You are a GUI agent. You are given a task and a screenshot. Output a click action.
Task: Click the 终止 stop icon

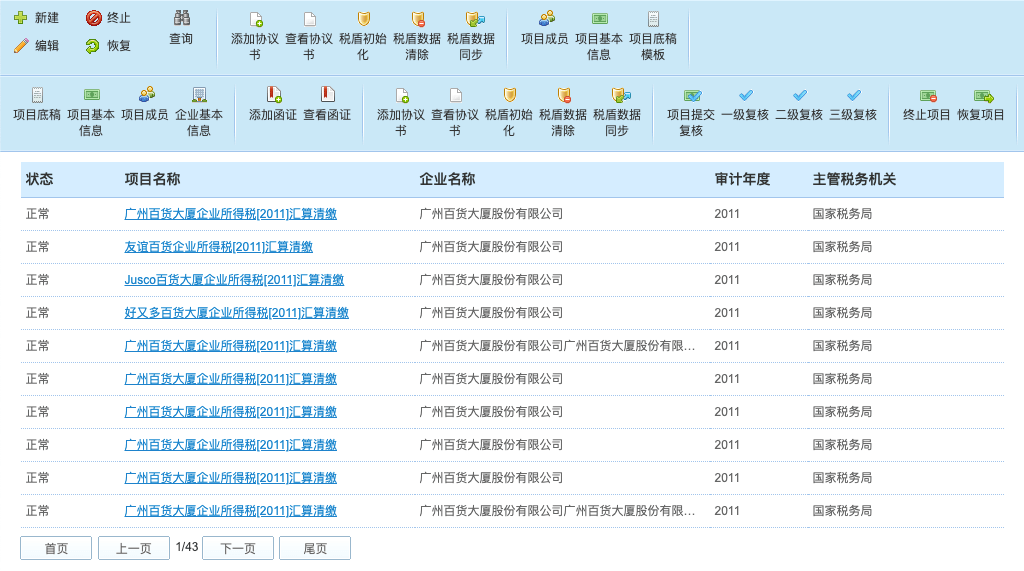point(93,18)
